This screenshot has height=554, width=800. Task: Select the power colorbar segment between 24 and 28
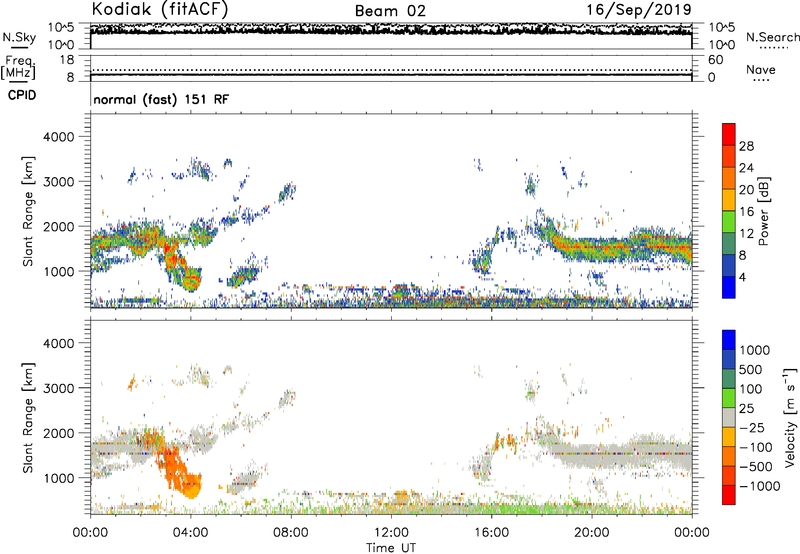[729, 156]
